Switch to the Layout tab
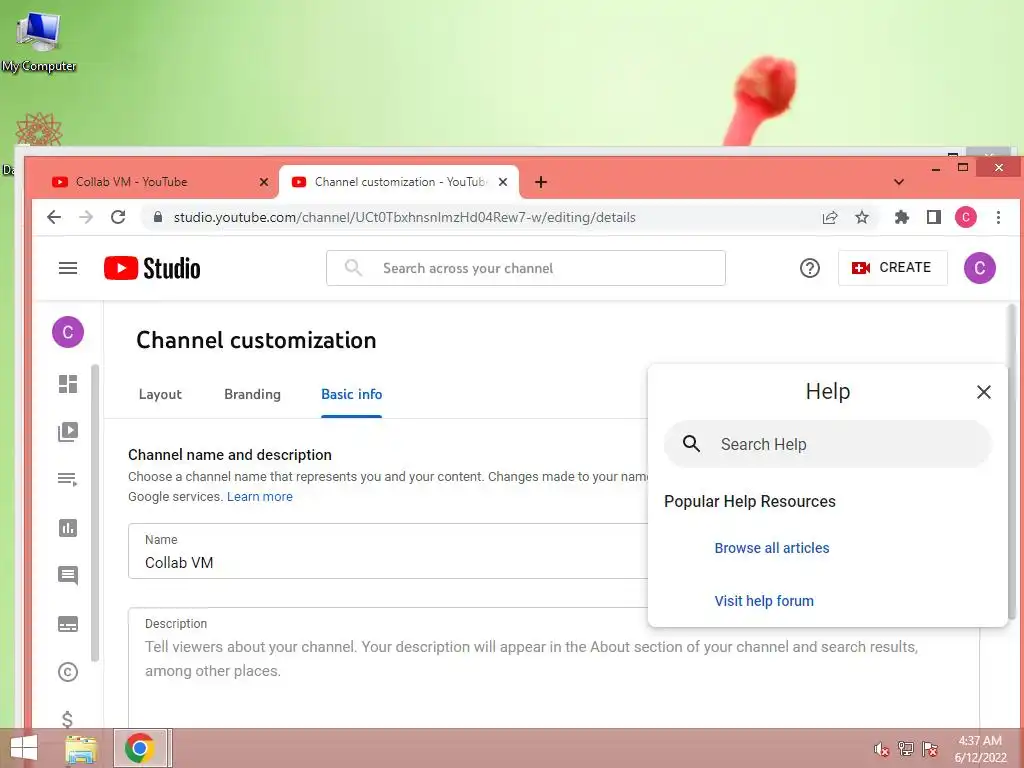Image resolution: width=1024 pixels, height=768 pixels. 160,394
